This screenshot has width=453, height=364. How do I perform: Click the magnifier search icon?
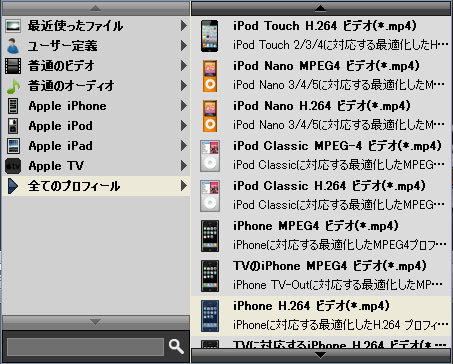pos(176,347)
